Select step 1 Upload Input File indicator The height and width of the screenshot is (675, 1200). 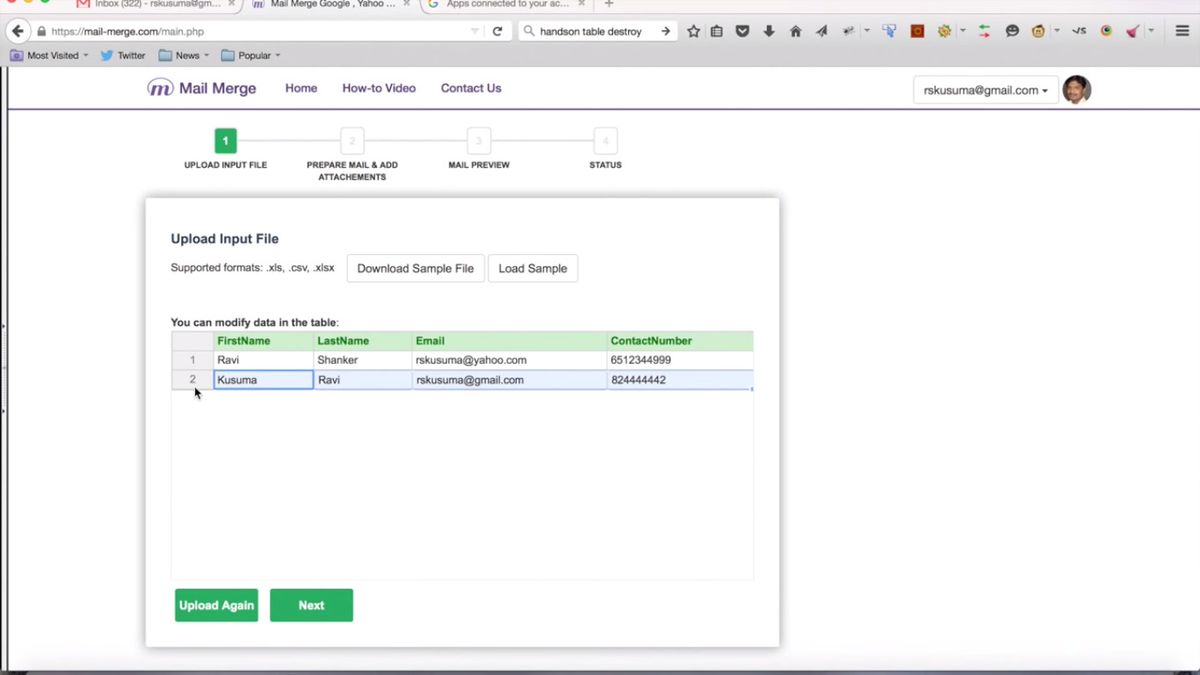pyautogui.click(x=225, y=141)
